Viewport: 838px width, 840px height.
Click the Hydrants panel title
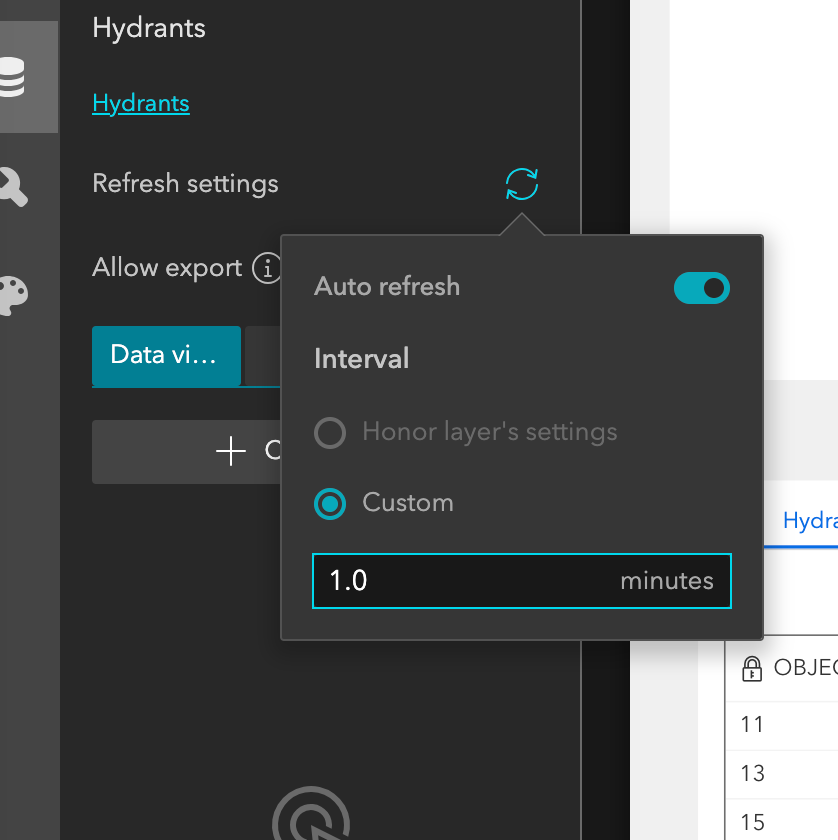pyautogui.click(x=148, y=29)
